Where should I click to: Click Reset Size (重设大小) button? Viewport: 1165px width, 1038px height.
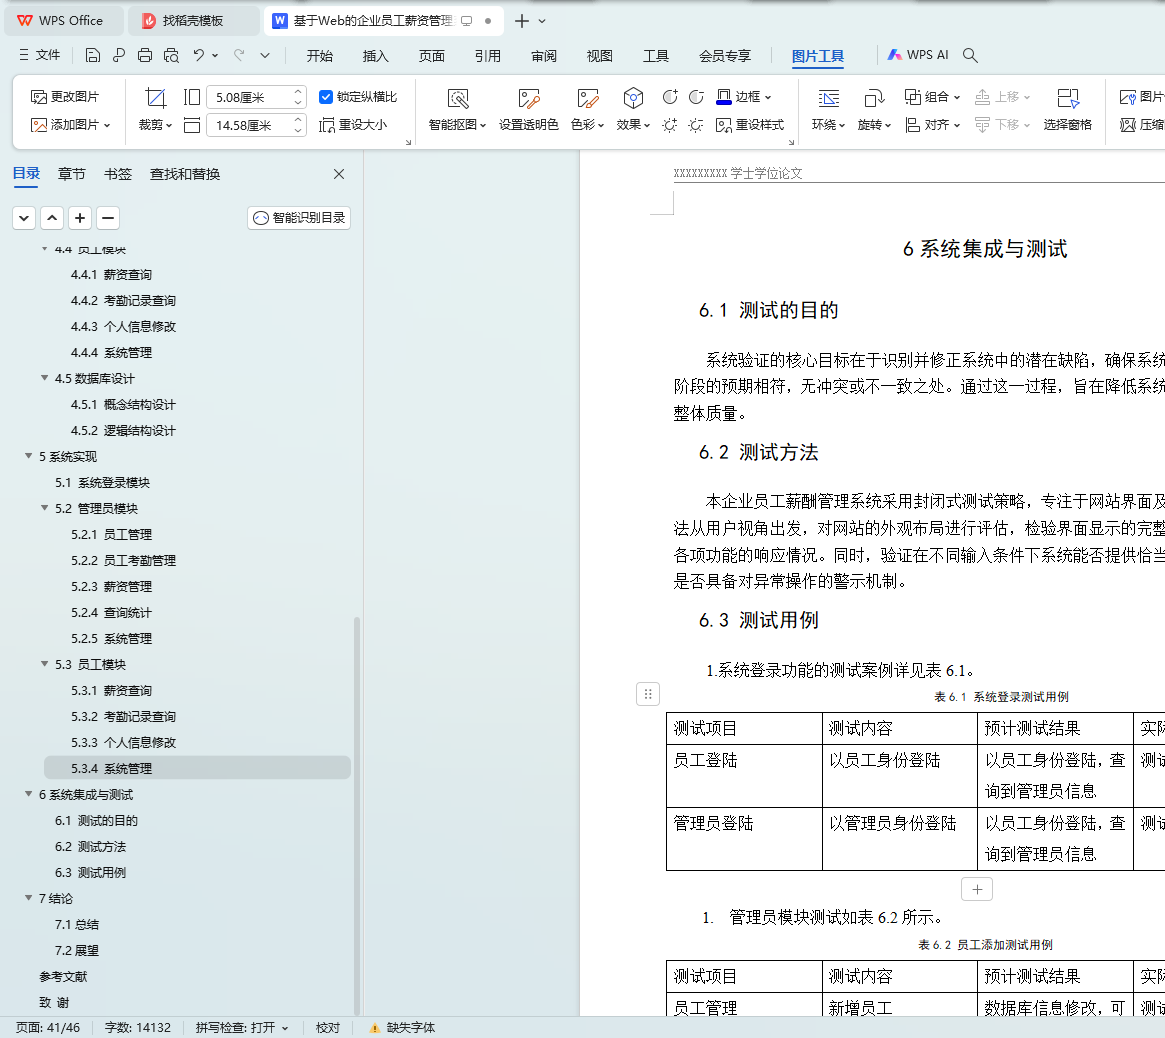coord(353,125)
